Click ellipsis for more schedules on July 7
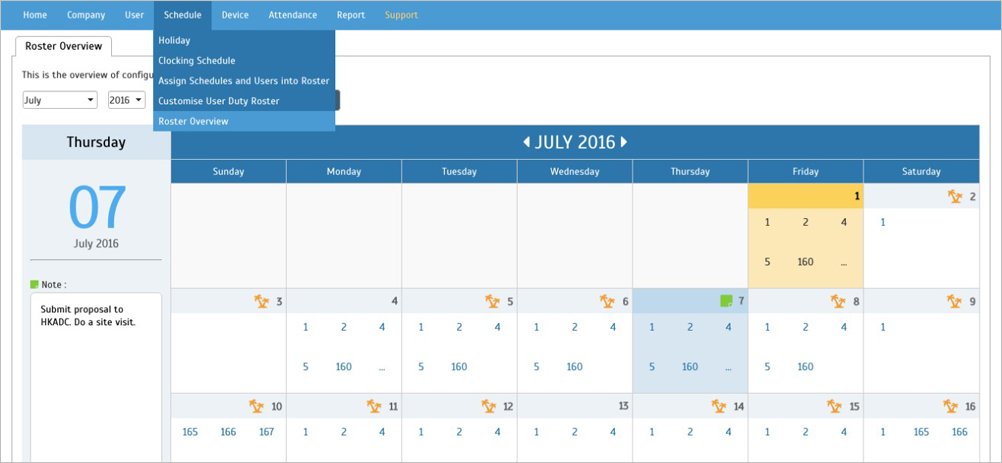The image size is (1002, 463). pyautogui.click(x=728, y=368)
